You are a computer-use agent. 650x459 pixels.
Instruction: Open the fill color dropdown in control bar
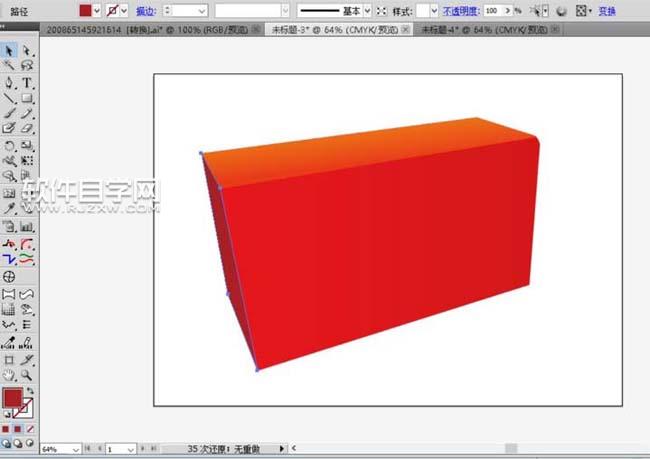[x=97, y=10]
